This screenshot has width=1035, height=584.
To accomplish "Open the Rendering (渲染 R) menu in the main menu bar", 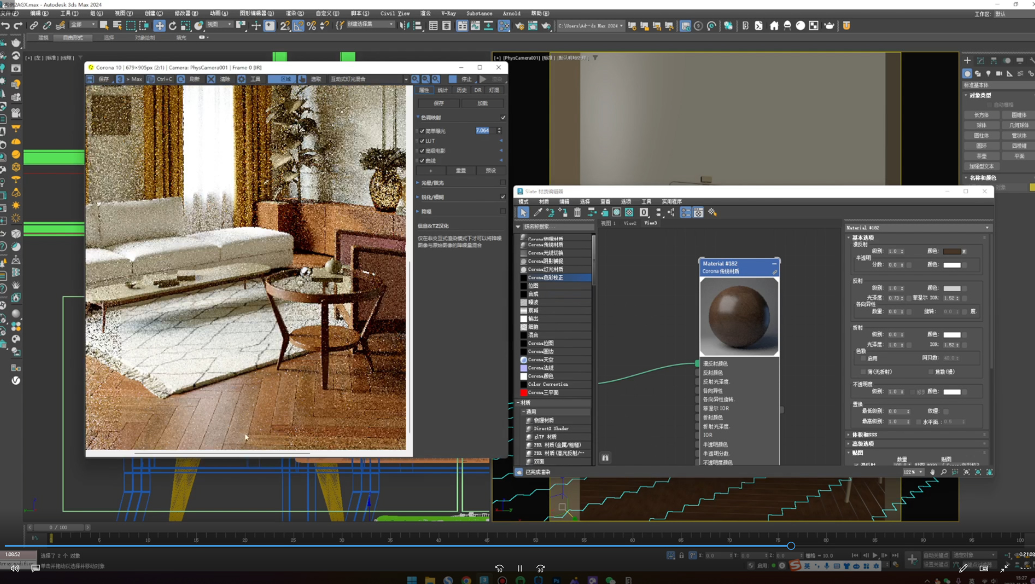I will 295,13.
